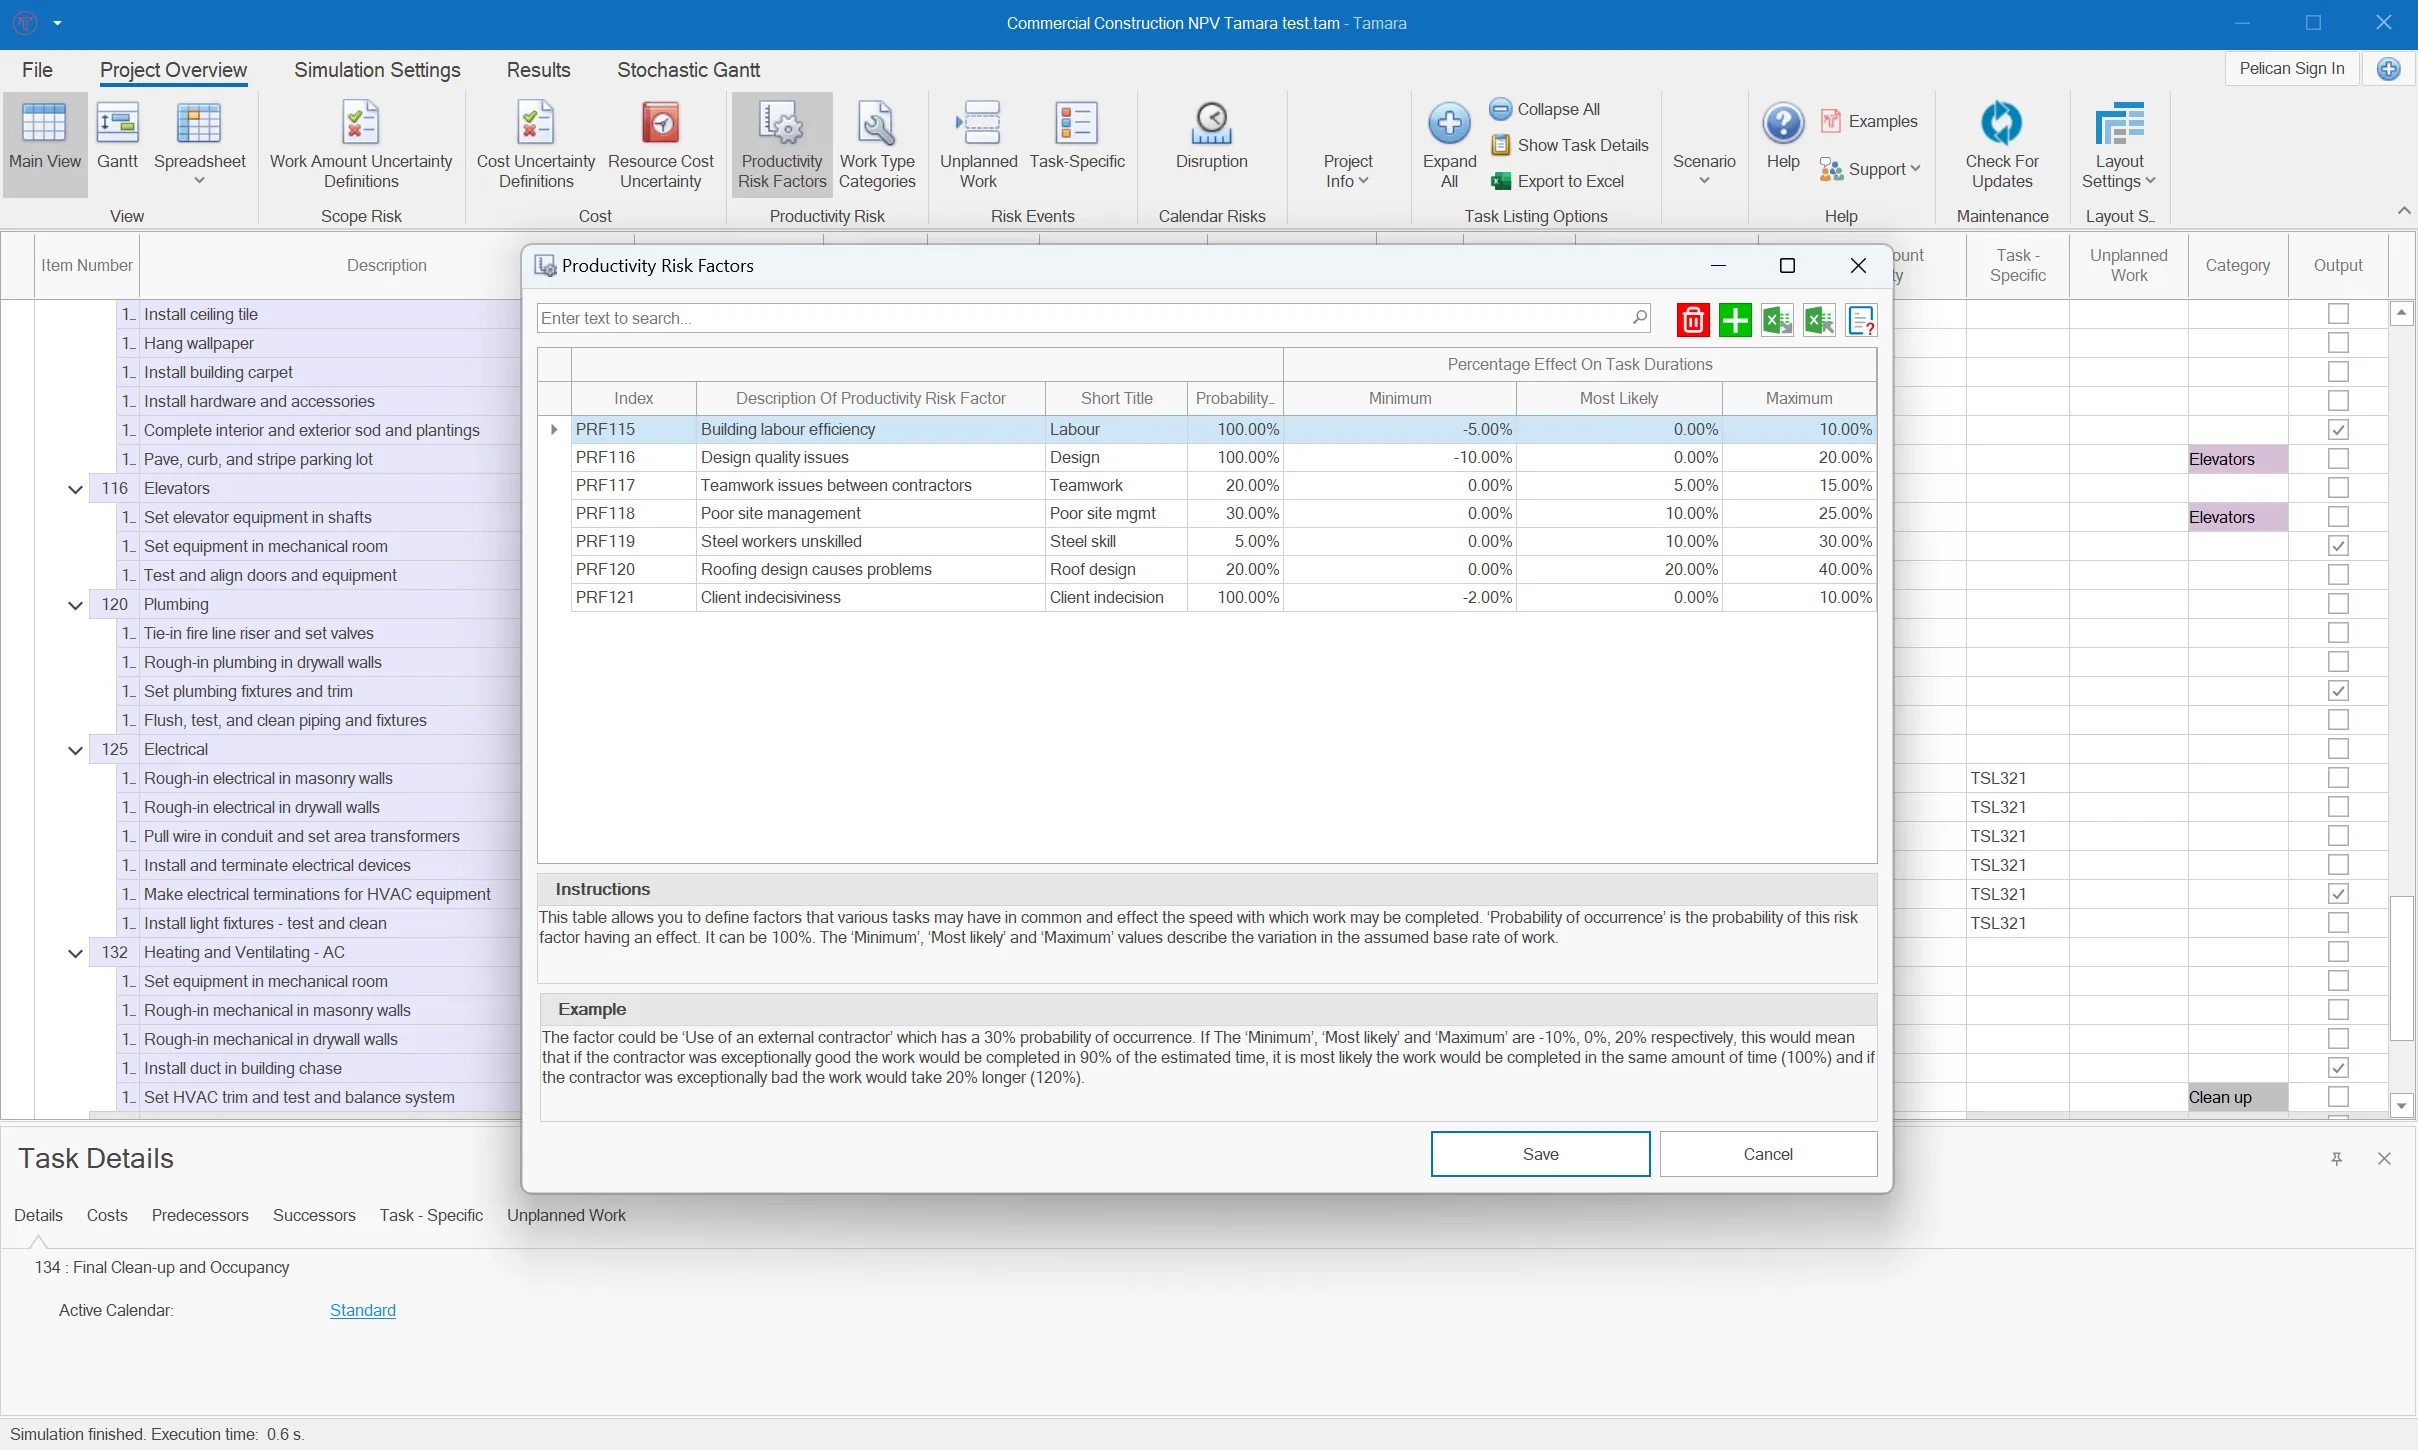Click the dialog help document icon
Image resolution: width=2418 pixels, height=1450 pixels.
pos(1860,320)
